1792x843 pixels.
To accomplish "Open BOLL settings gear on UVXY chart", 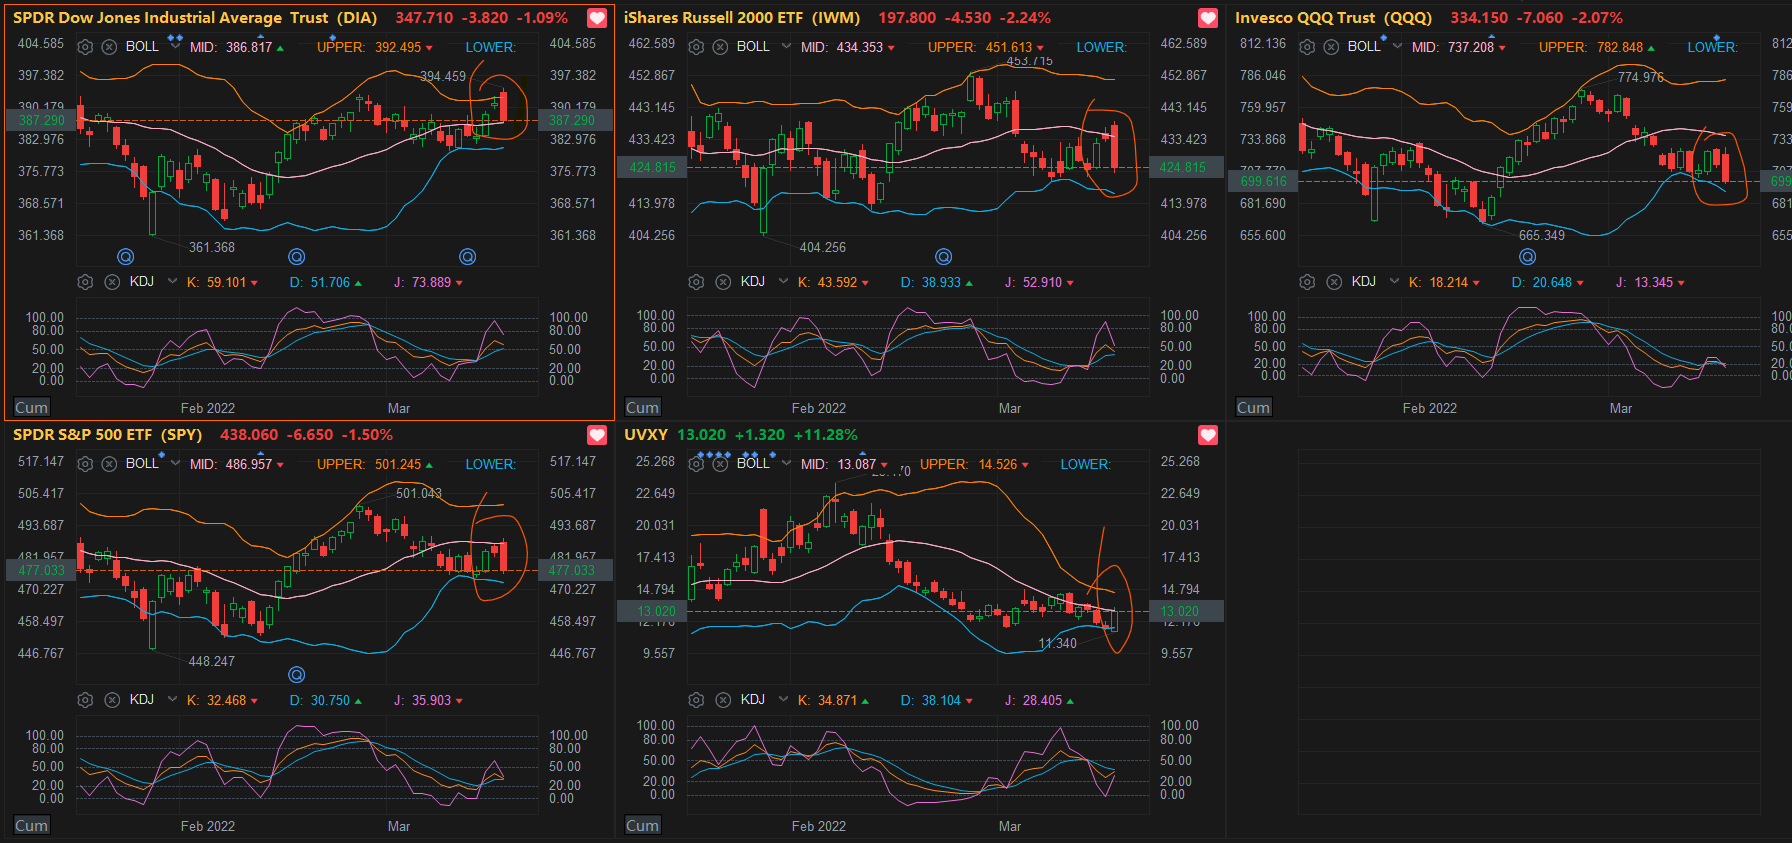I will point(697,464).
